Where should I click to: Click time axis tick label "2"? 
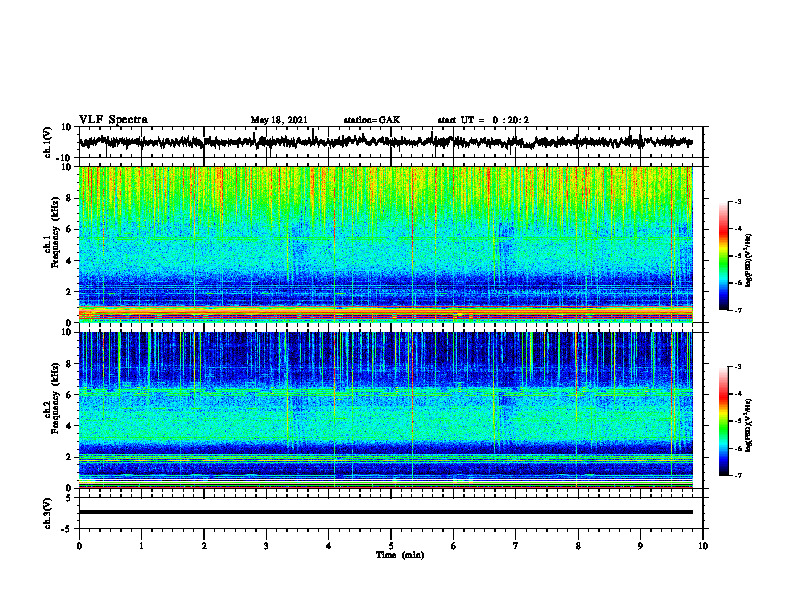204,546
